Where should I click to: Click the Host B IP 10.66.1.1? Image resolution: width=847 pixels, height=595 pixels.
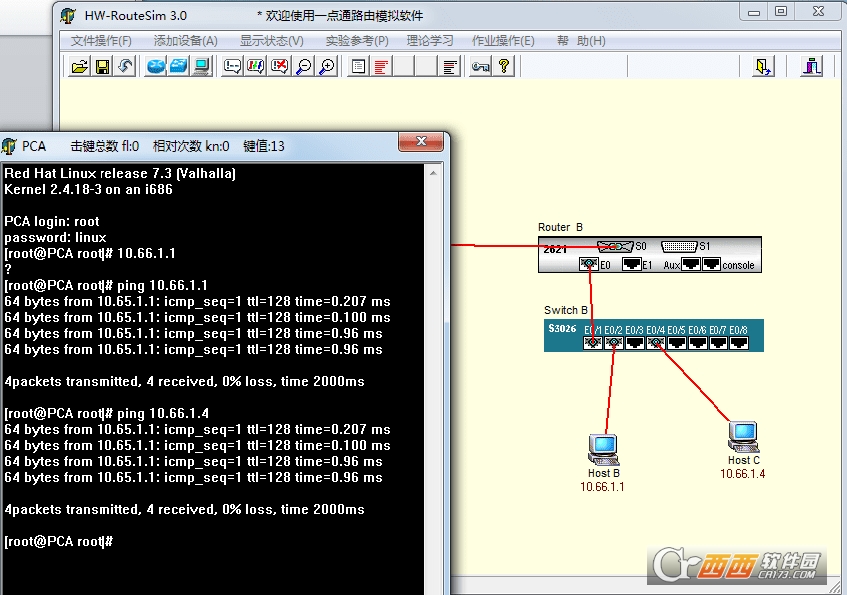pyautogui.click(x=602, y=487)
